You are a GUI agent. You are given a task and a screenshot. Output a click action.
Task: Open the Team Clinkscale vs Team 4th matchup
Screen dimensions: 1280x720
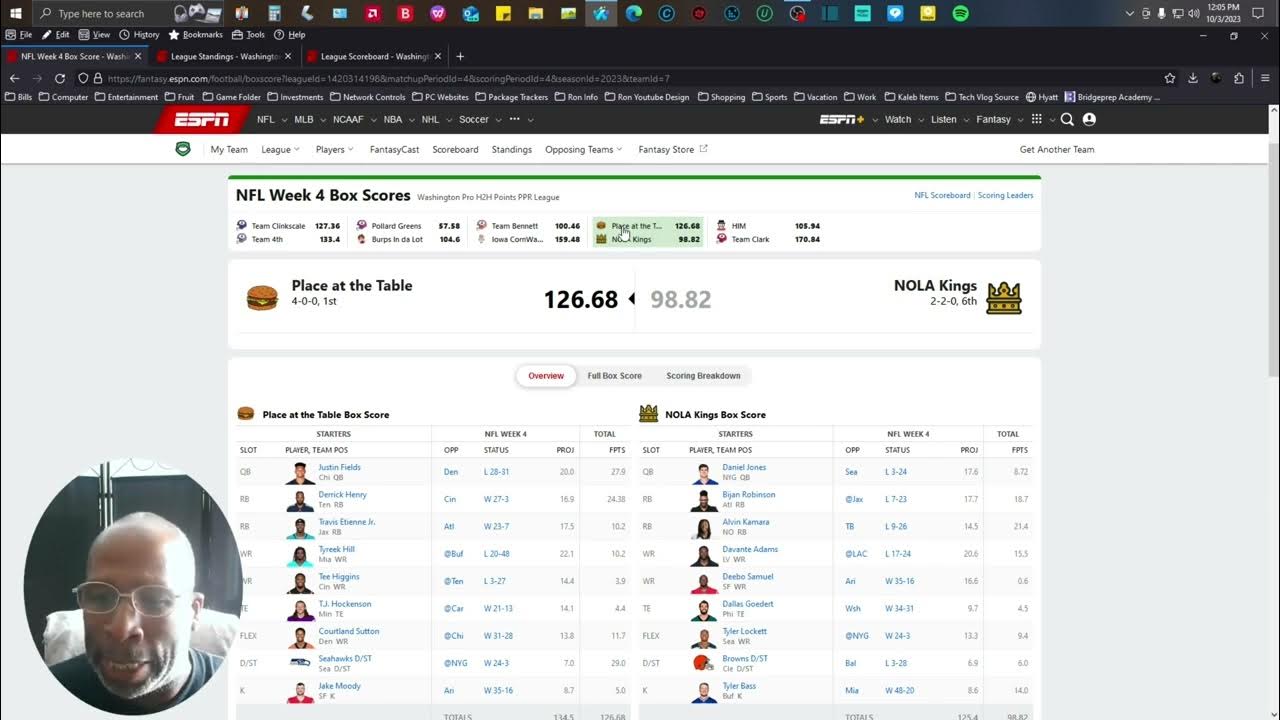click(289, 232)
